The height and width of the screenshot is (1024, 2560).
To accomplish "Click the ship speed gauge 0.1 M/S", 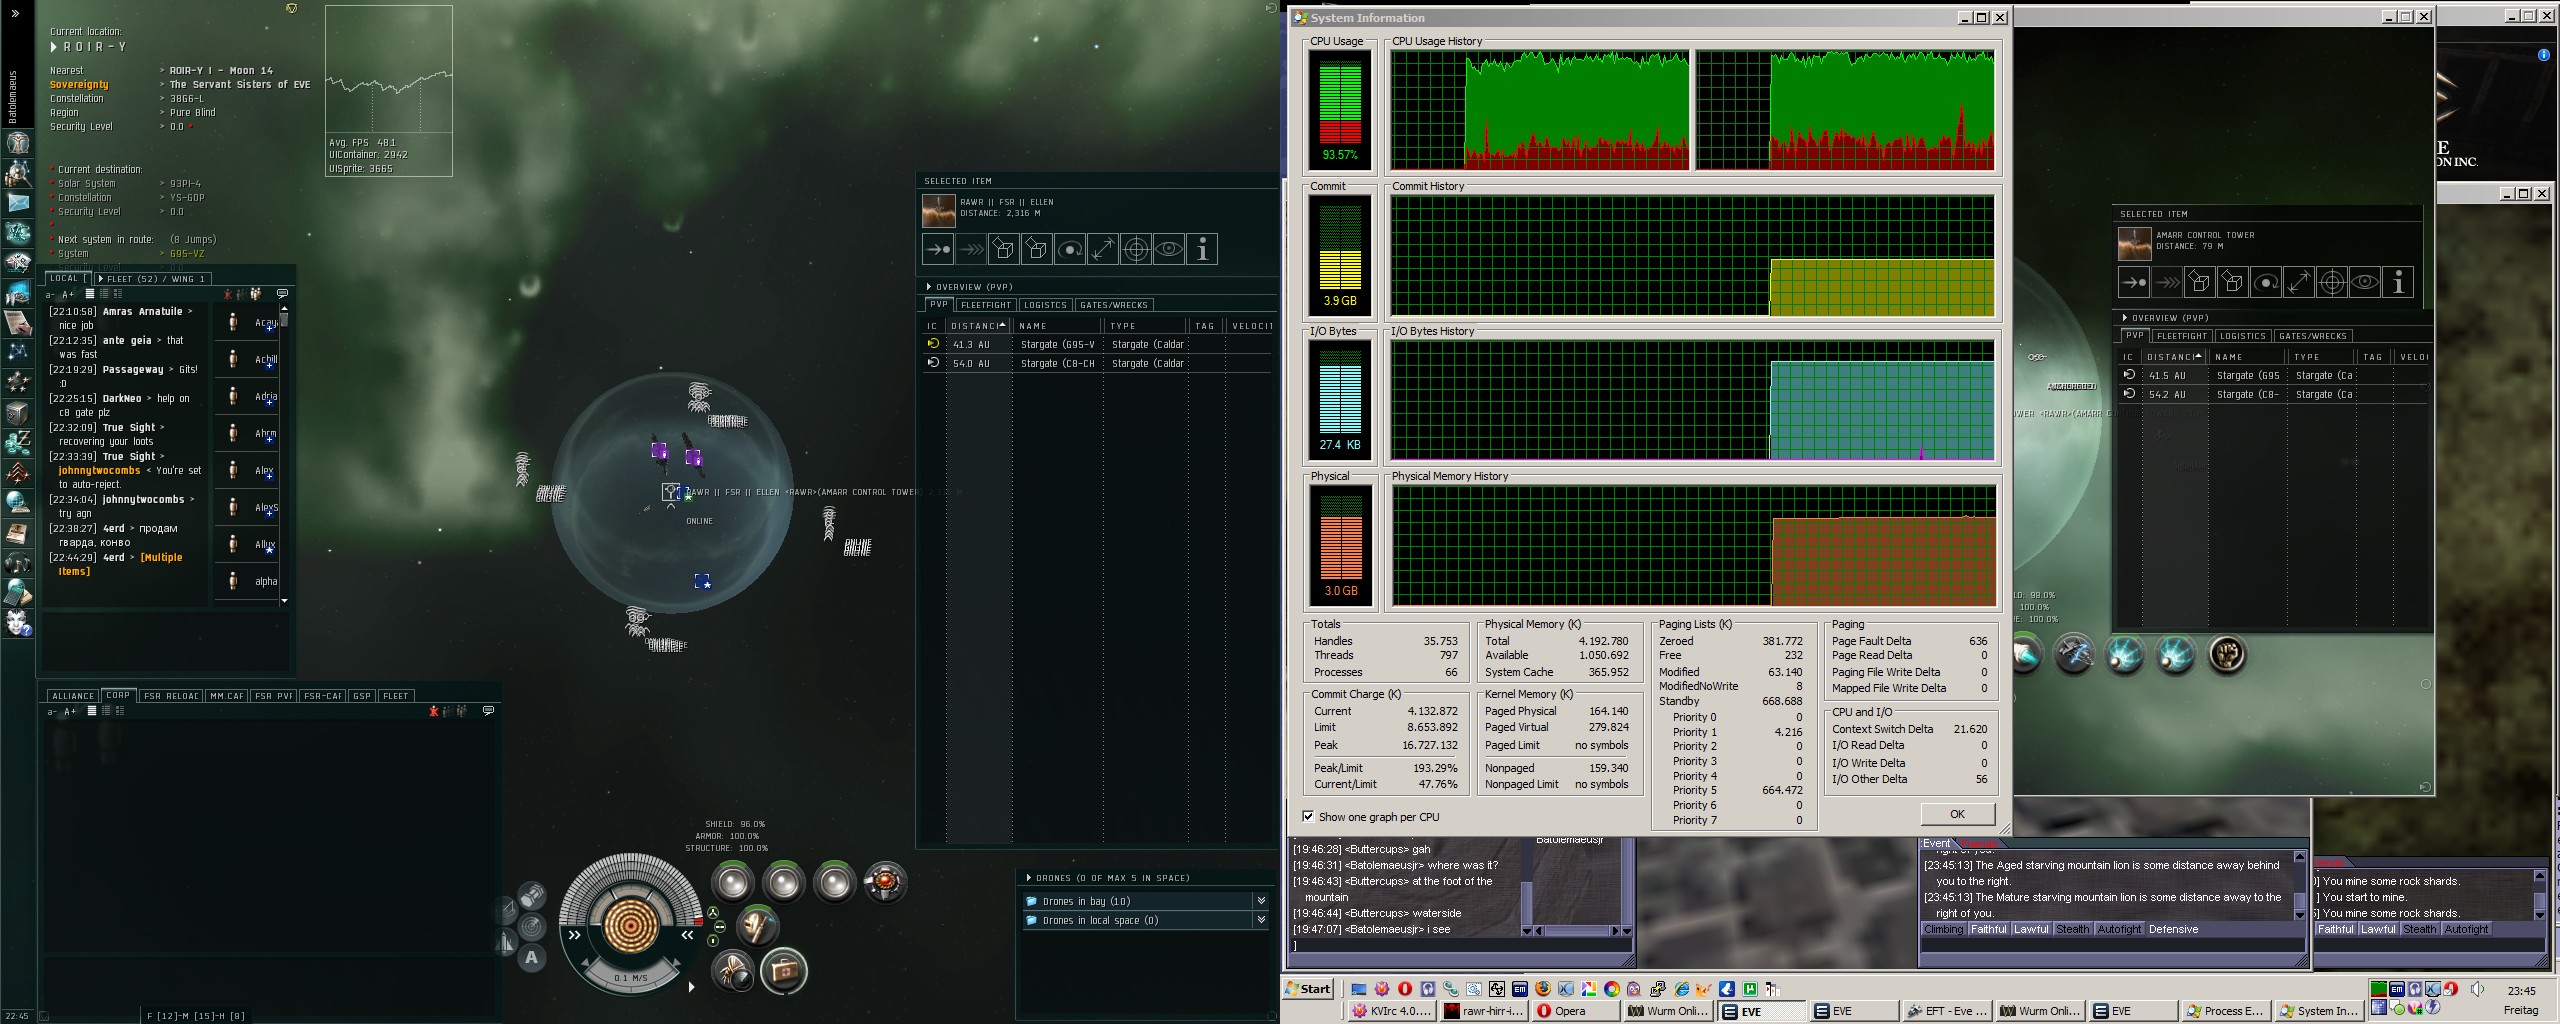I will click(x=630, y=977).
